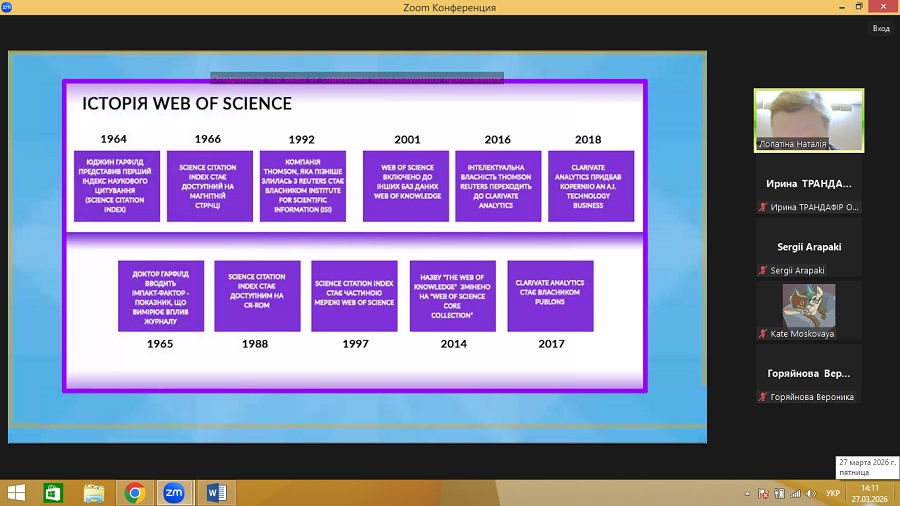Click muted mic icon beside Kate Moskovaya
Image resolution: width=900 pixels, height=506 pixels.
pos(762,334)
